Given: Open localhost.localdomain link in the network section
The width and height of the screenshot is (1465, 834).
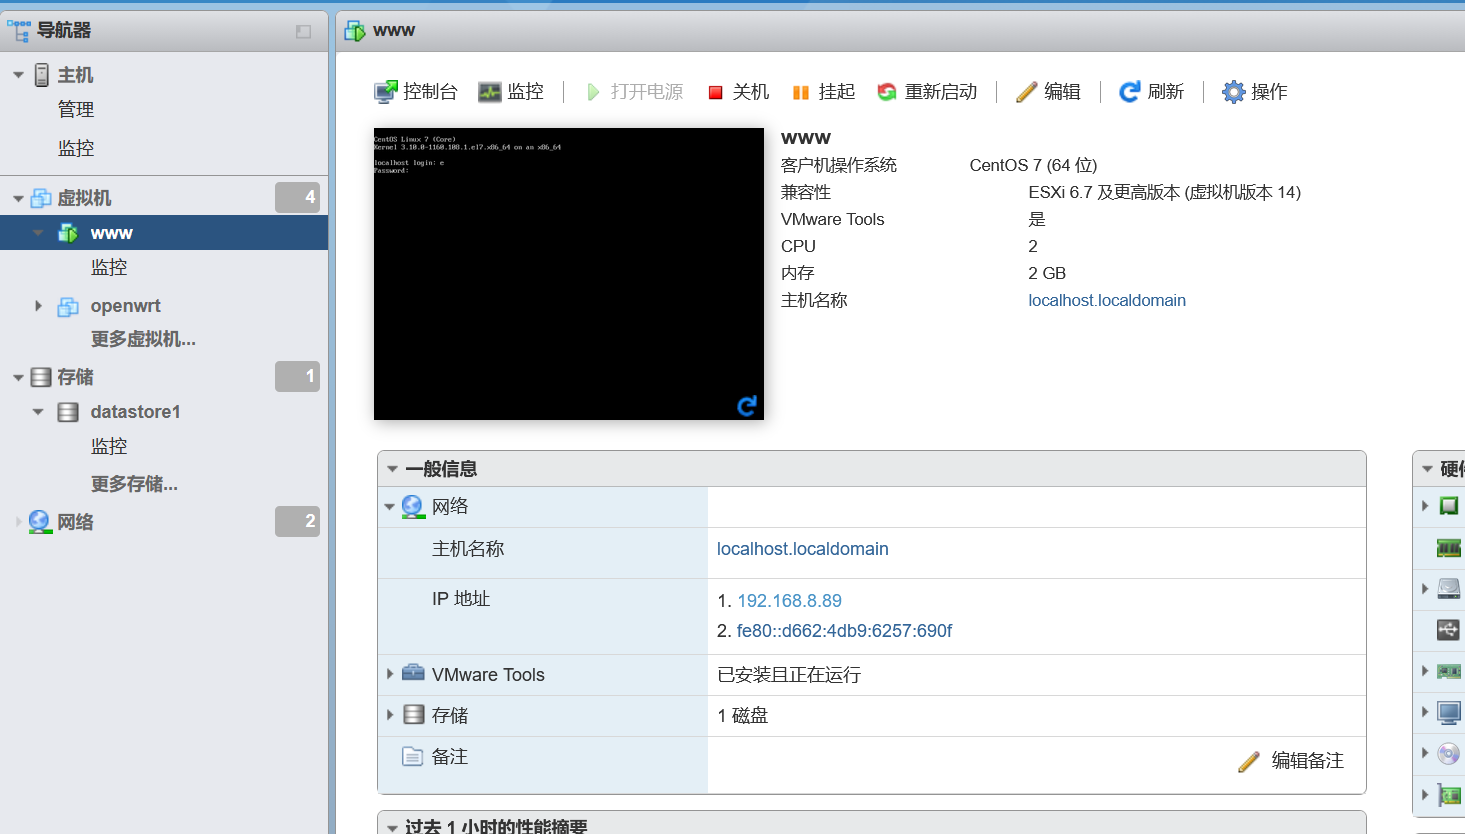Looking at the screenshot, I should pos(803,549).
